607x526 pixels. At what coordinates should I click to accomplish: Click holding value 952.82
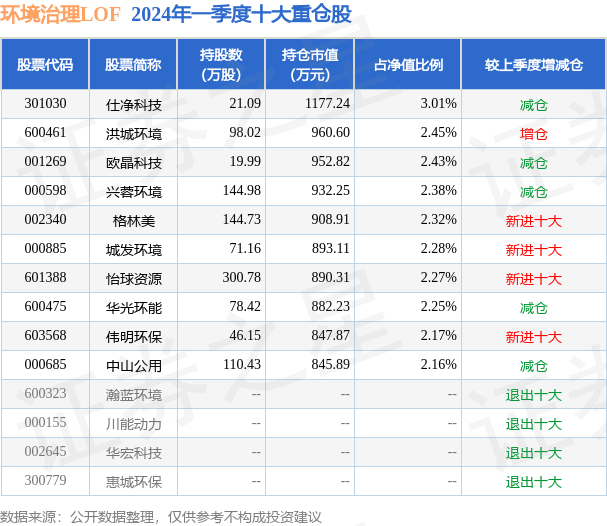tap(331, 161)
